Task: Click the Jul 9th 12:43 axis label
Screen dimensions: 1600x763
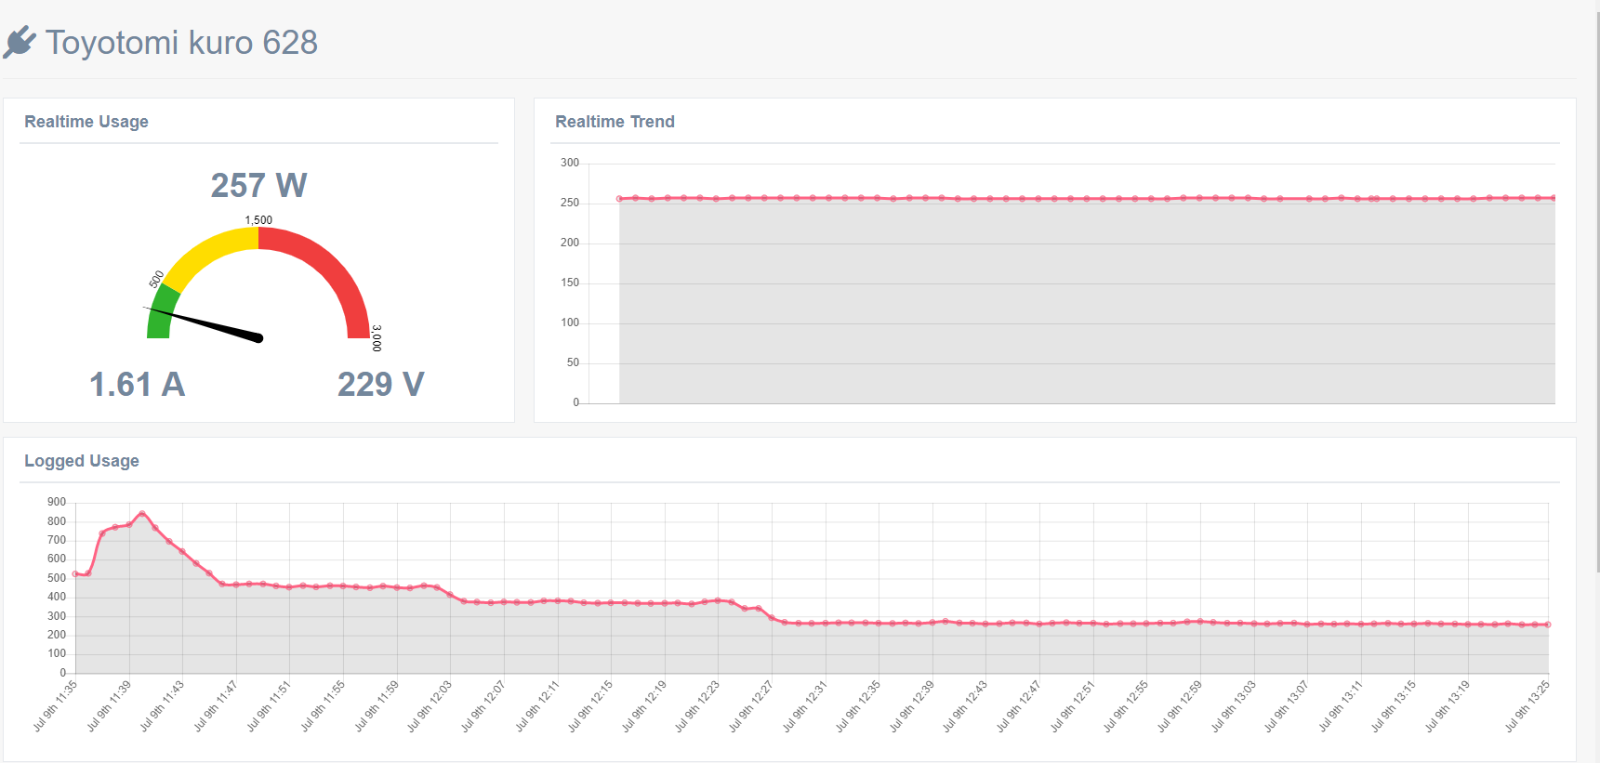Action: [x=965, y=706]
